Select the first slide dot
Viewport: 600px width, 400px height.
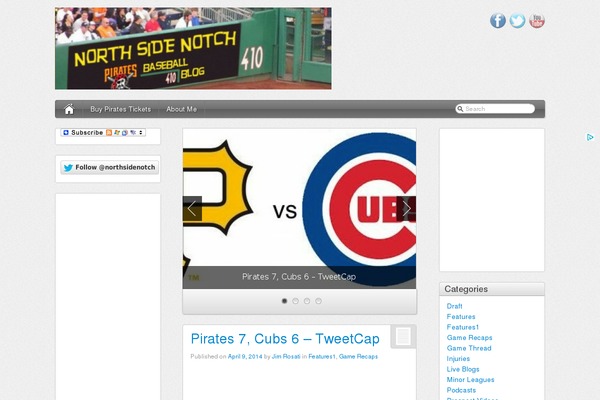click(x=284, y=301)
